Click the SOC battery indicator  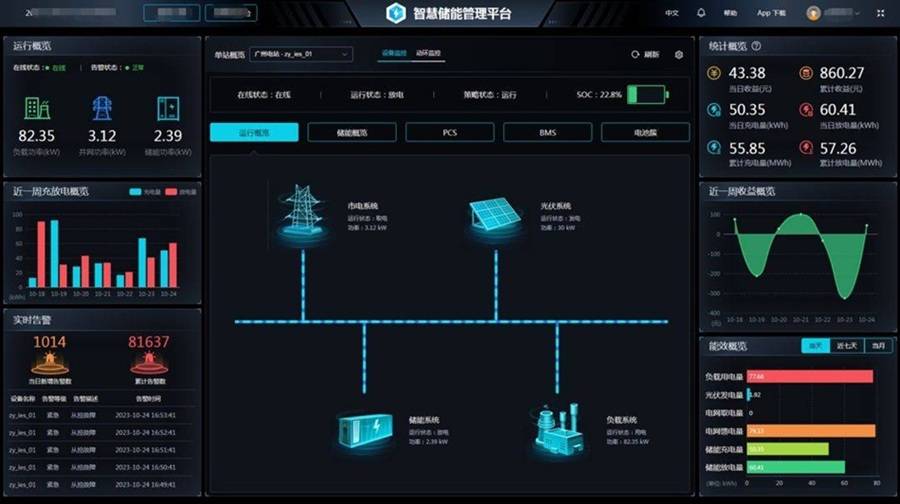click(x=648, y=94)
